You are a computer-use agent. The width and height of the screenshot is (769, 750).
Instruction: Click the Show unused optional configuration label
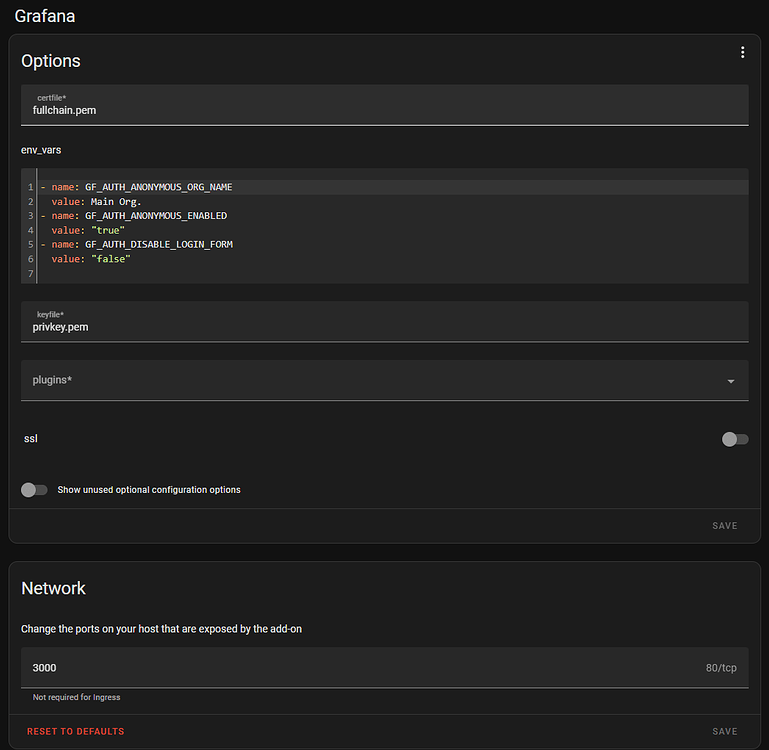pyautogui.click(x=149, y=490)
